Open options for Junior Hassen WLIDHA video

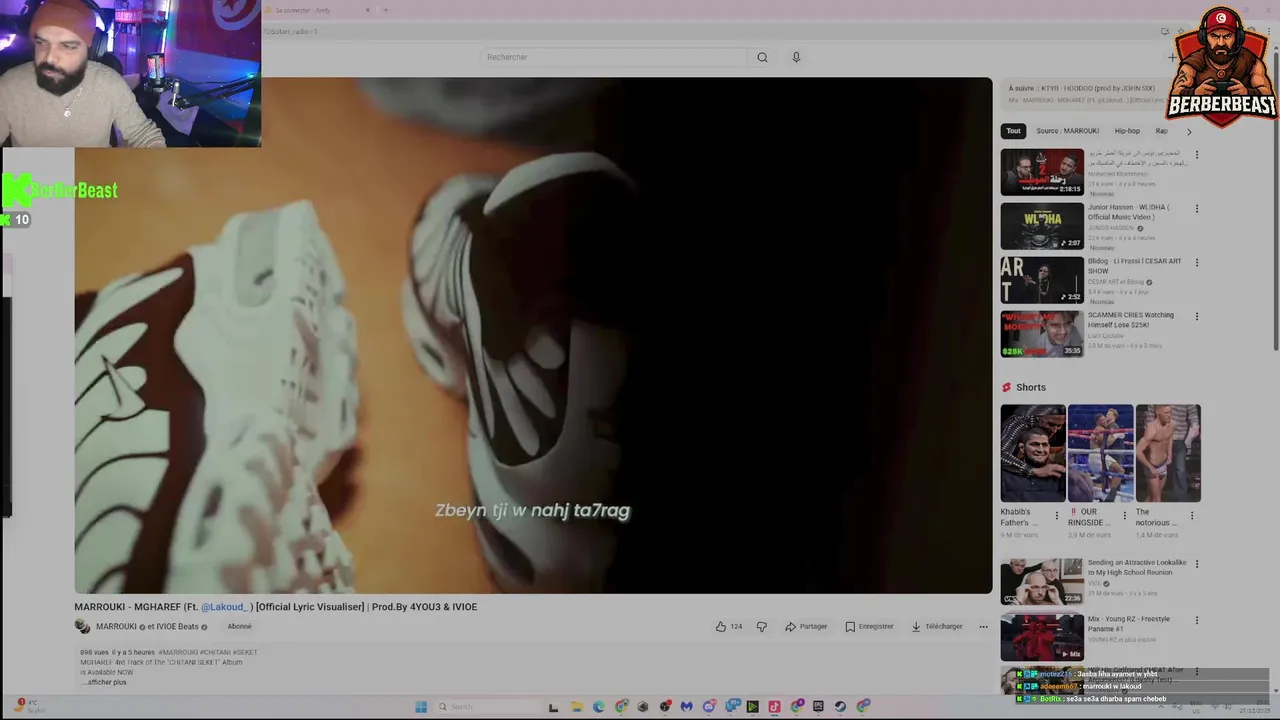[x=1196, y=209]
